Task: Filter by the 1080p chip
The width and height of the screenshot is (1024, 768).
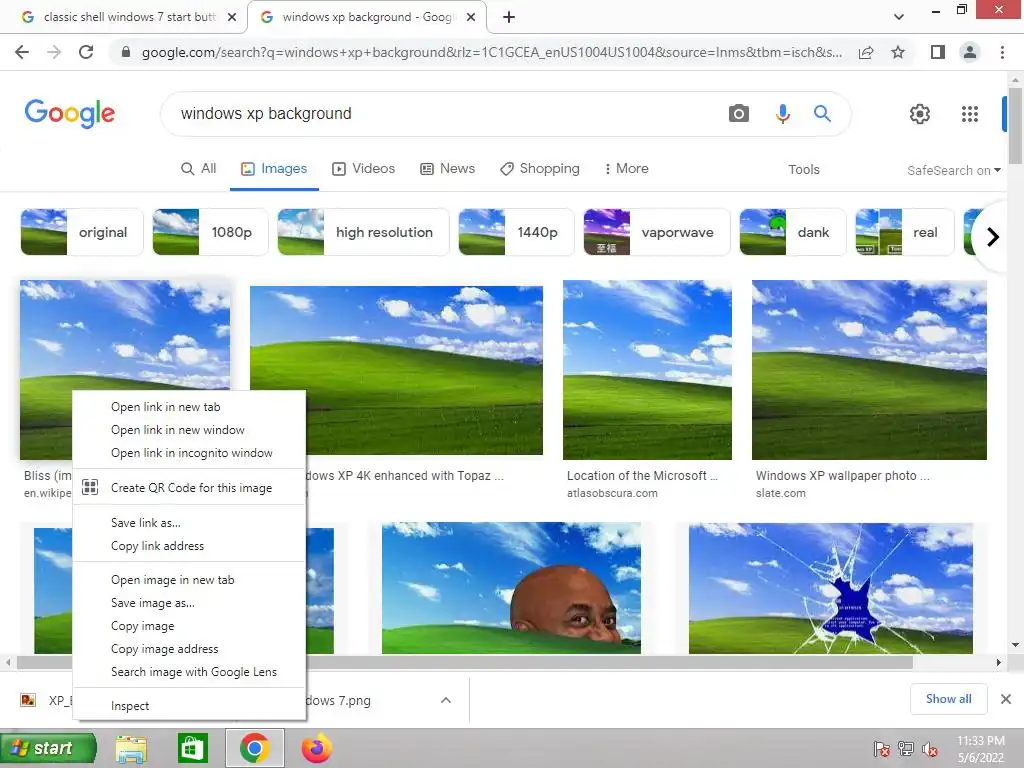Action: point(210,232)
